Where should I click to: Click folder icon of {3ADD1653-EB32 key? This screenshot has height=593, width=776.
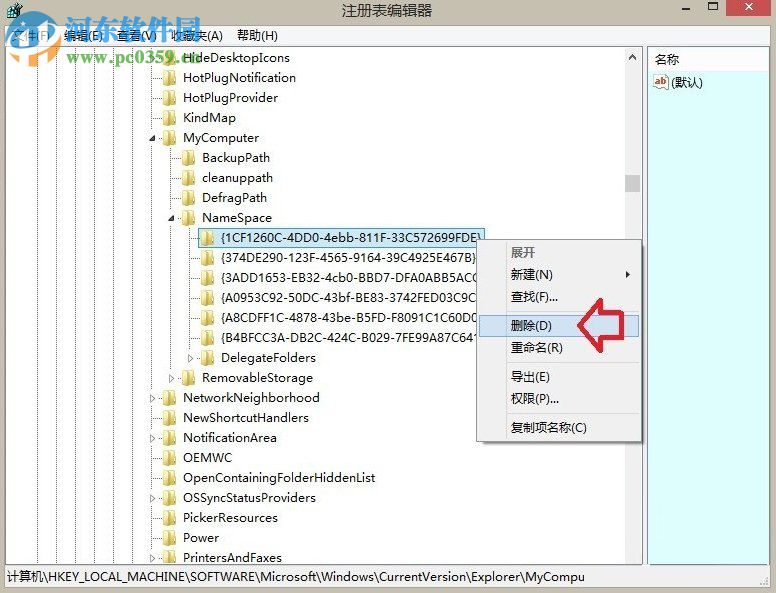tap(207, 278)
